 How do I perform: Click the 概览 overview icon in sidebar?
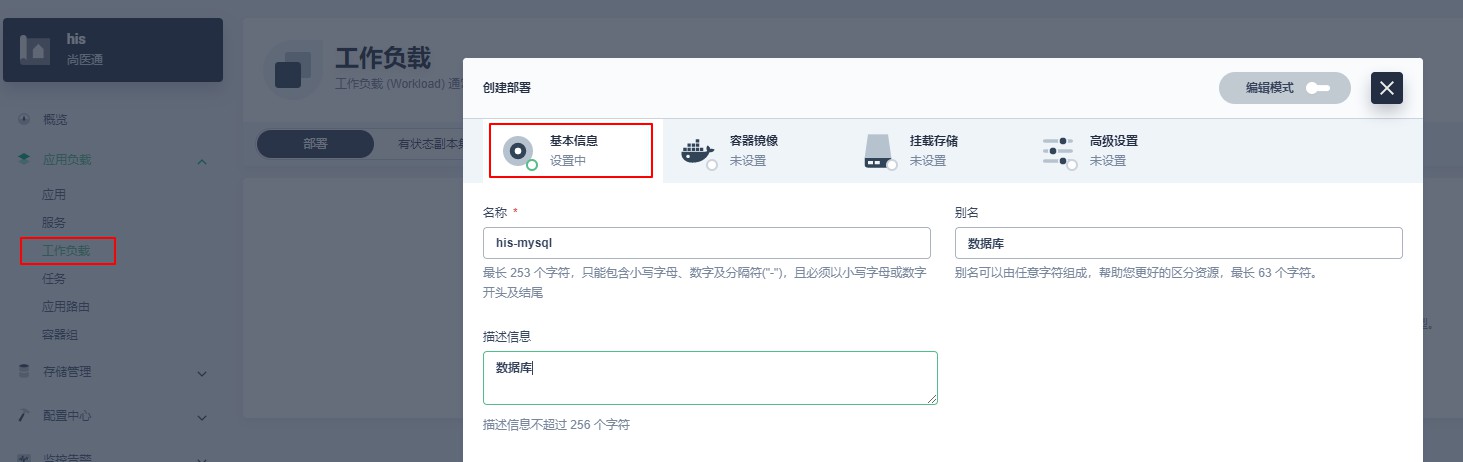(x=25, y=120)
